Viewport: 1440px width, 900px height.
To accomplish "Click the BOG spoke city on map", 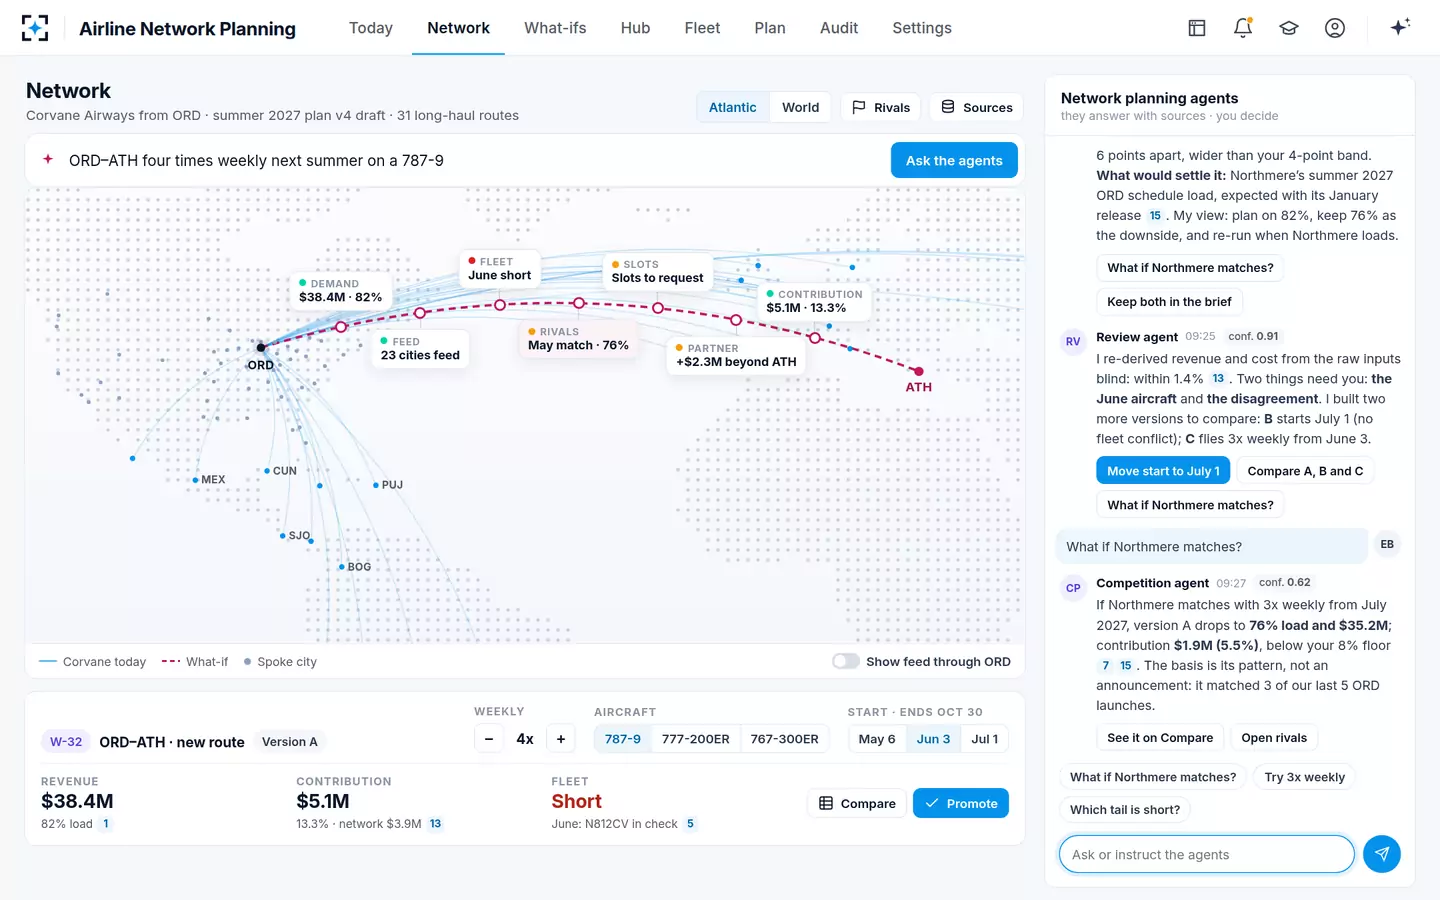I will (x=342, y=567).
